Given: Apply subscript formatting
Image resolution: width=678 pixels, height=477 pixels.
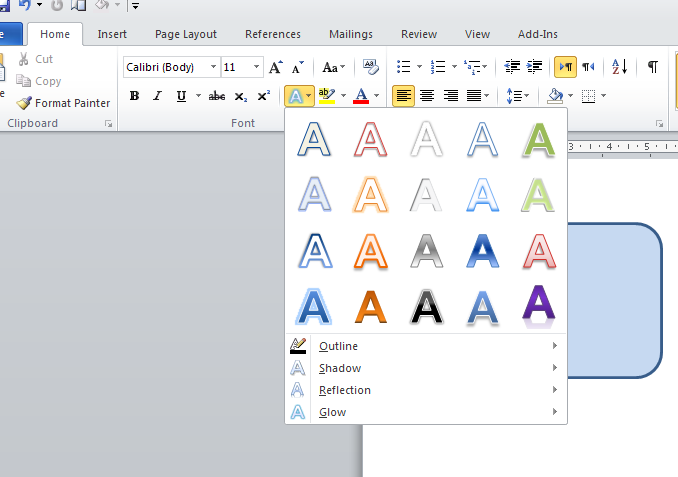Looking at the screenshot, I should pos(241,96).
